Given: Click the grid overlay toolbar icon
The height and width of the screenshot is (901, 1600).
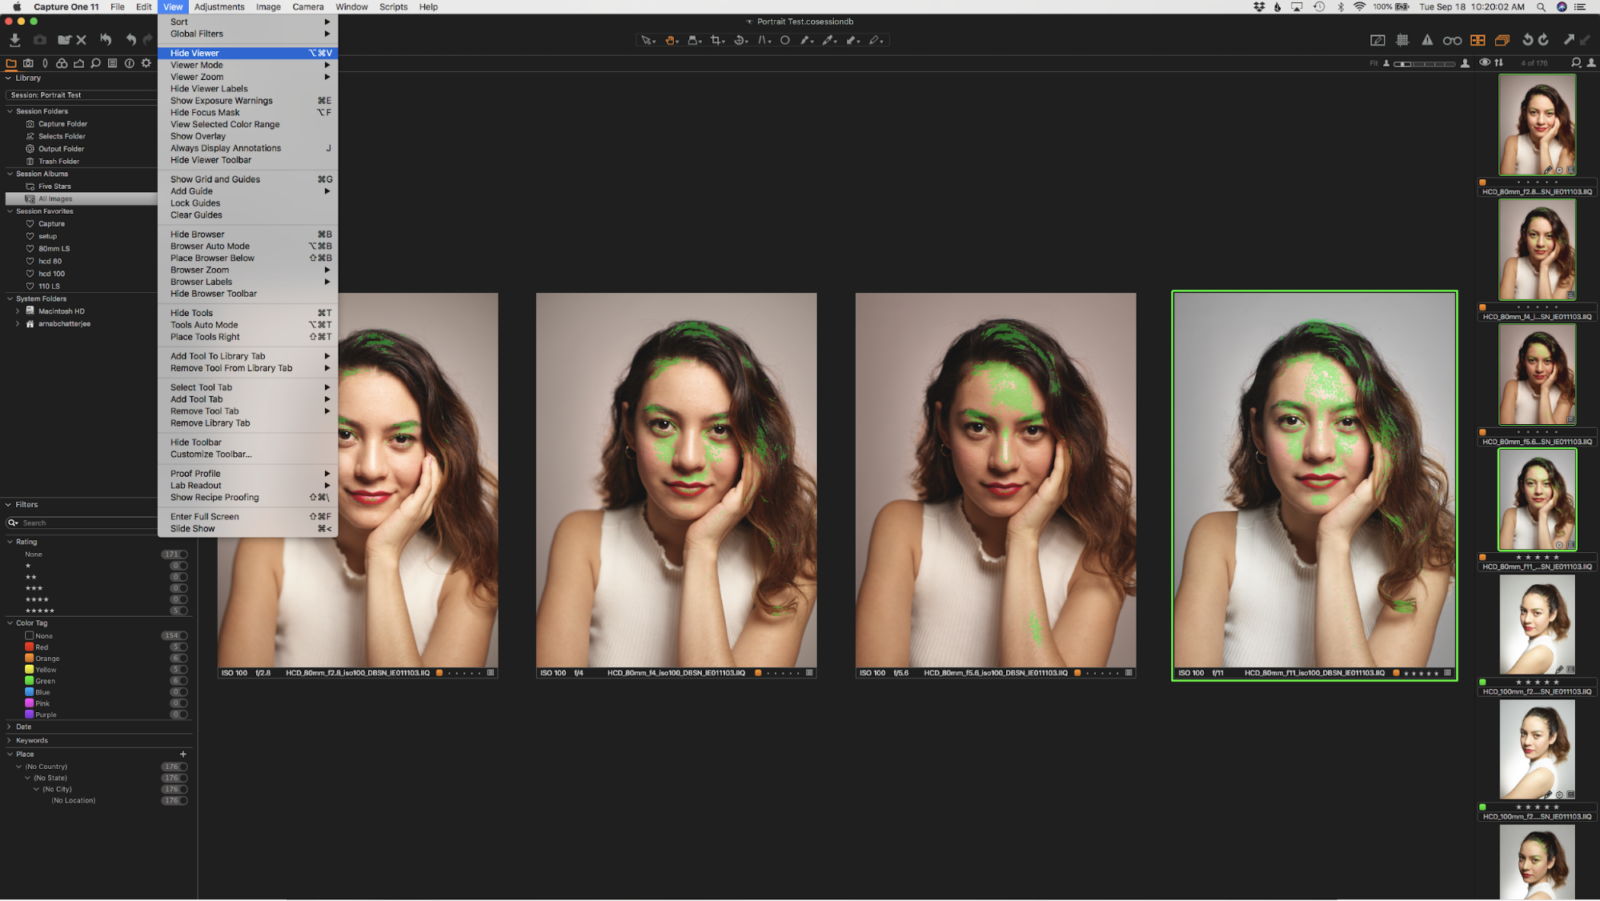Looking at the screenshot, I should [1402, 40].
